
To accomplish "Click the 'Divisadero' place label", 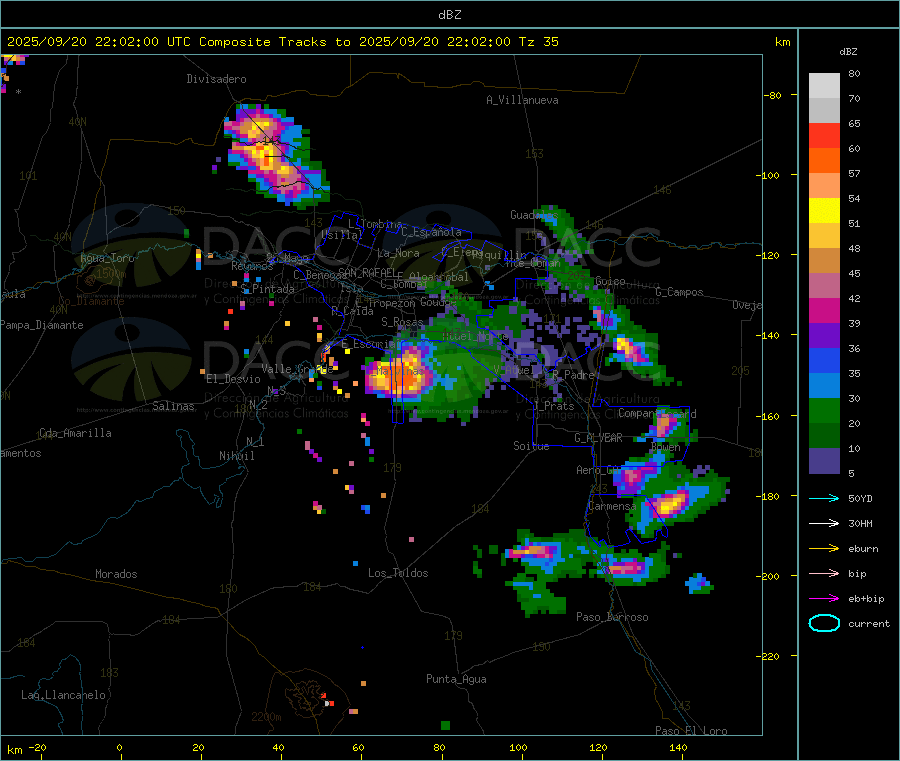I will [216, 79].
